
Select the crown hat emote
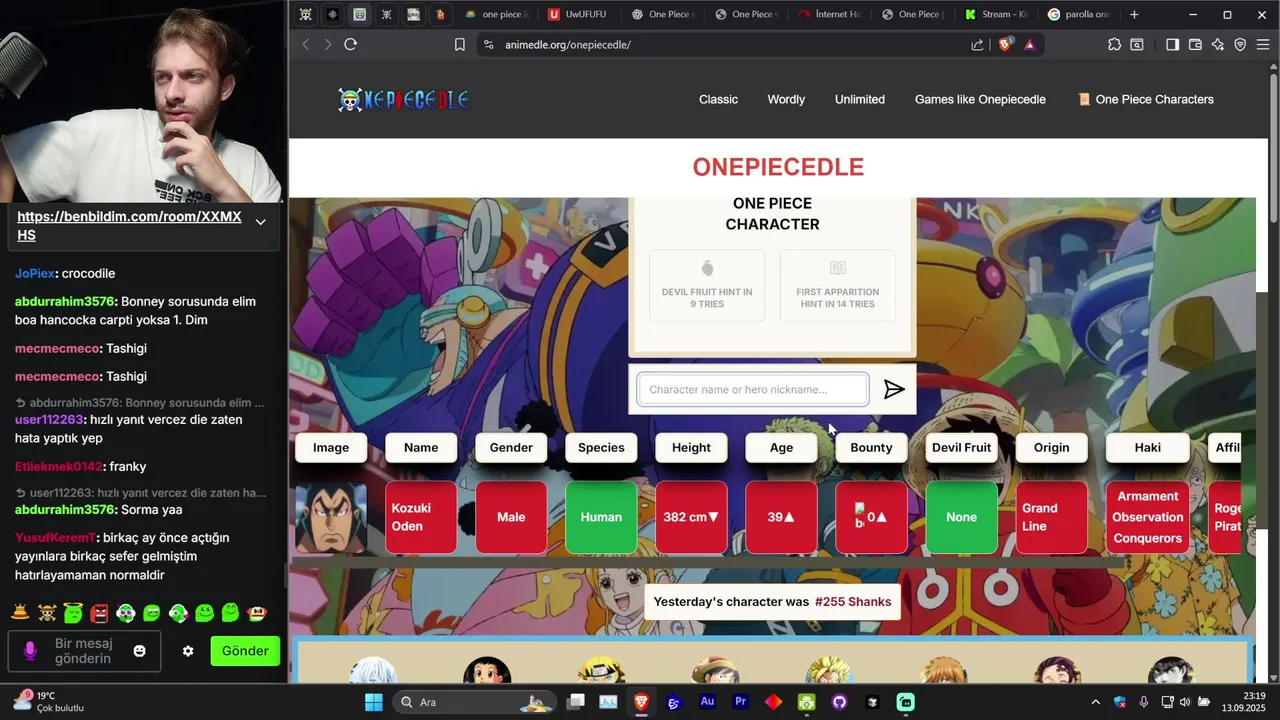click(20, 613)
